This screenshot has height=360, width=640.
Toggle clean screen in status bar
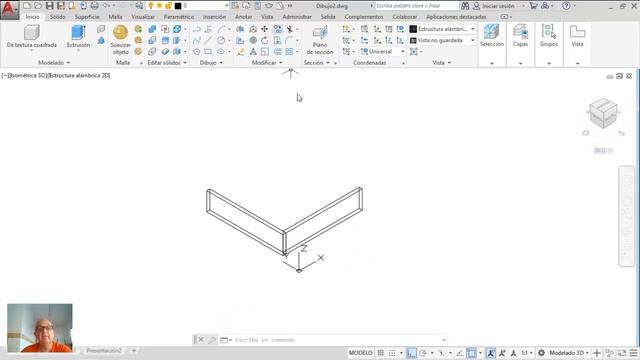pos(622,353)
